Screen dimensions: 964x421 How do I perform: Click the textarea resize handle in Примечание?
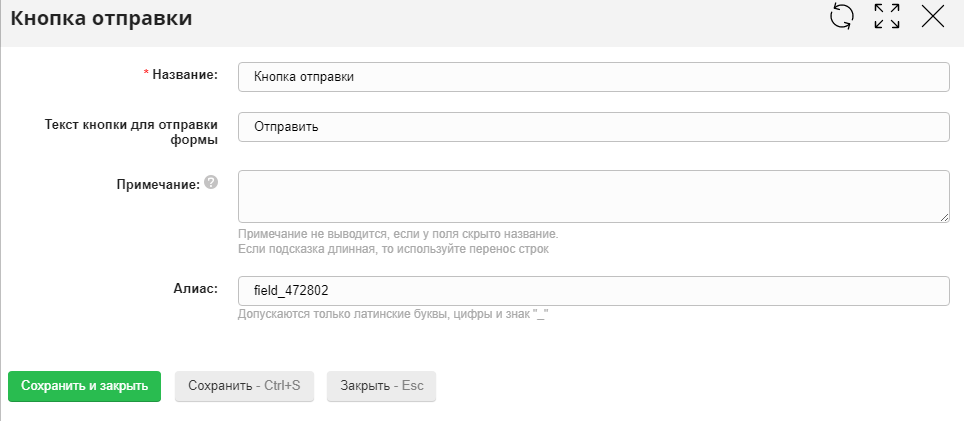943,216
